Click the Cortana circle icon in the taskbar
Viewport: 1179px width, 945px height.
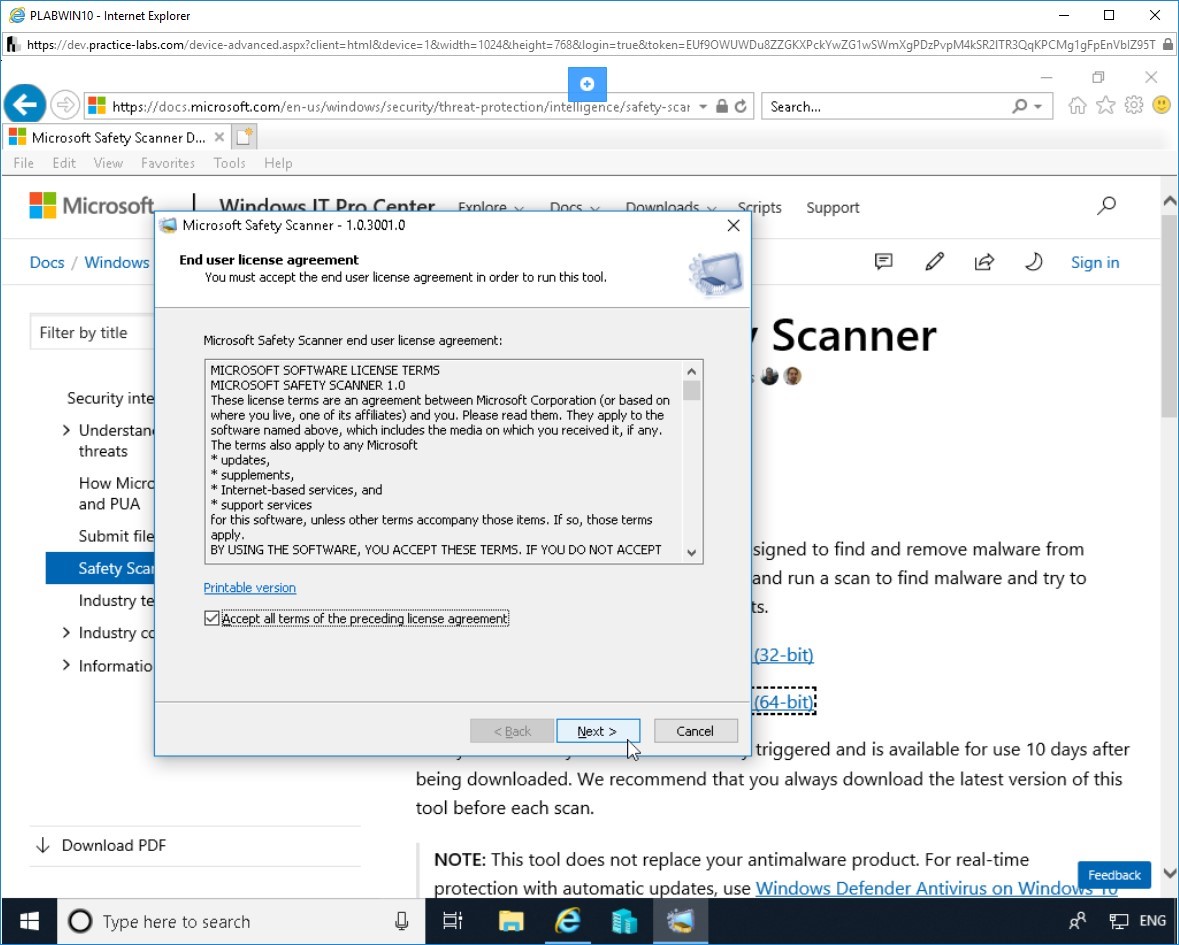(80, 921)
